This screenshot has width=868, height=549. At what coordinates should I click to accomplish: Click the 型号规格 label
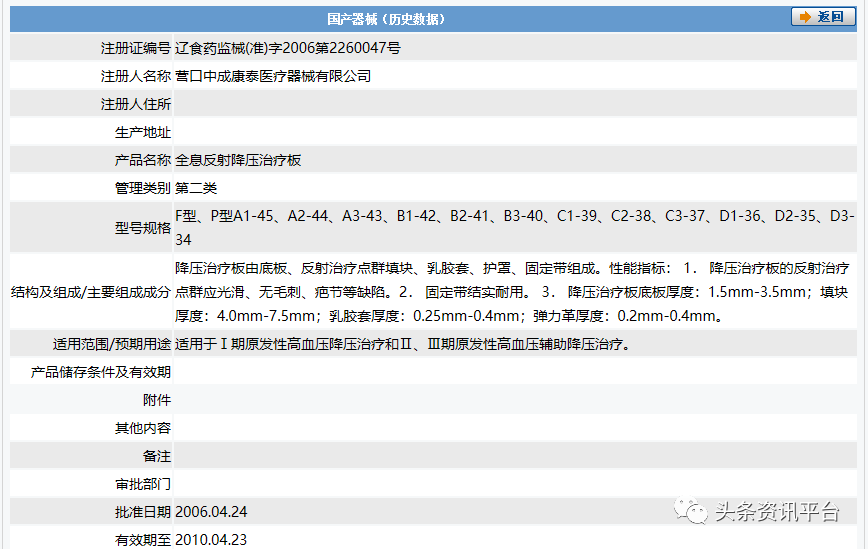pyautogui.click(x=142, y=228)
